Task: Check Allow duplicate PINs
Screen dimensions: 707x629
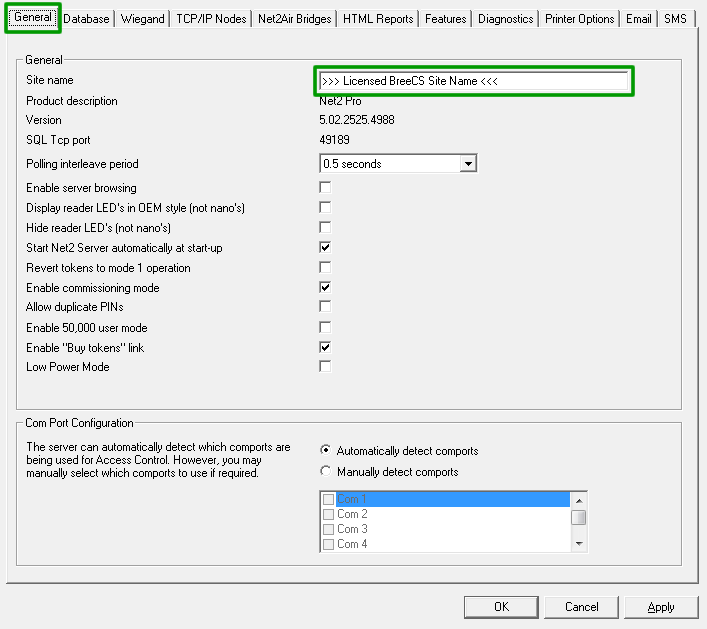Action: click(x=325, y=307)
